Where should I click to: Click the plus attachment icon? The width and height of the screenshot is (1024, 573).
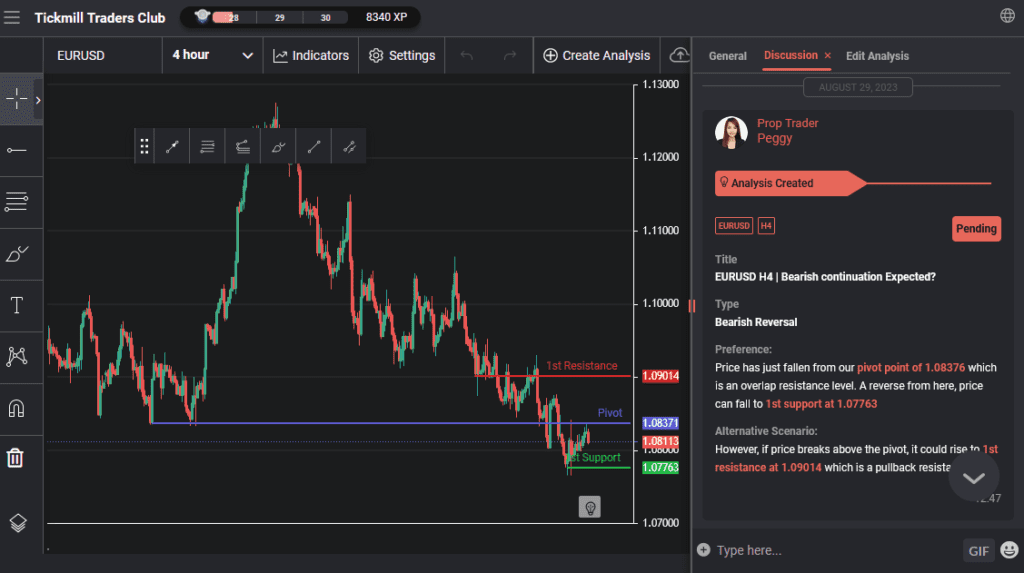(x=703, y=549)
